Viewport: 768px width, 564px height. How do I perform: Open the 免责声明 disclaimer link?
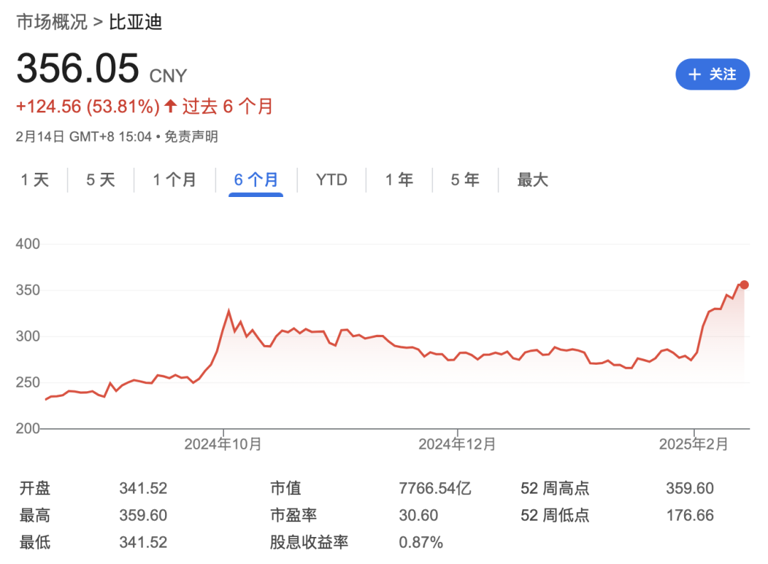click(191, 136)
